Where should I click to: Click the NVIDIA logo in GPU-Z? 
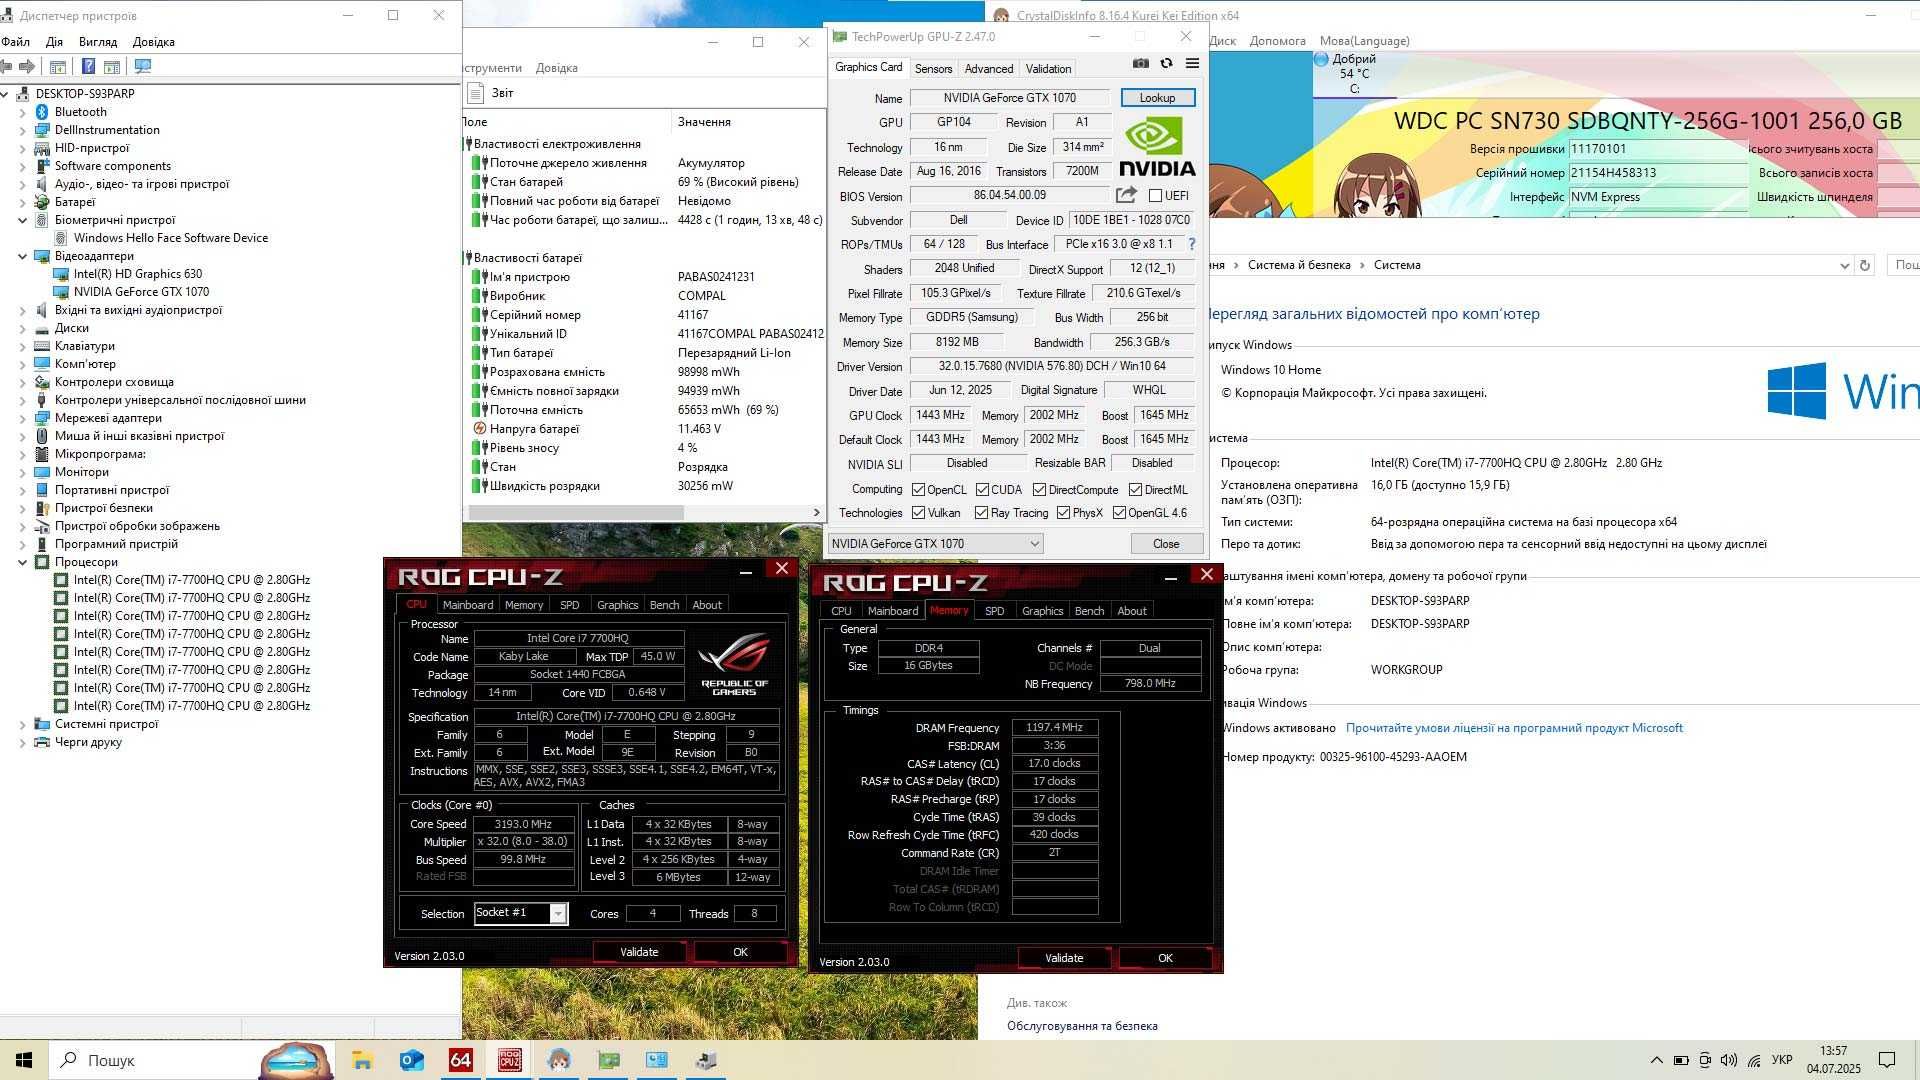click(x=1157, y=147)
